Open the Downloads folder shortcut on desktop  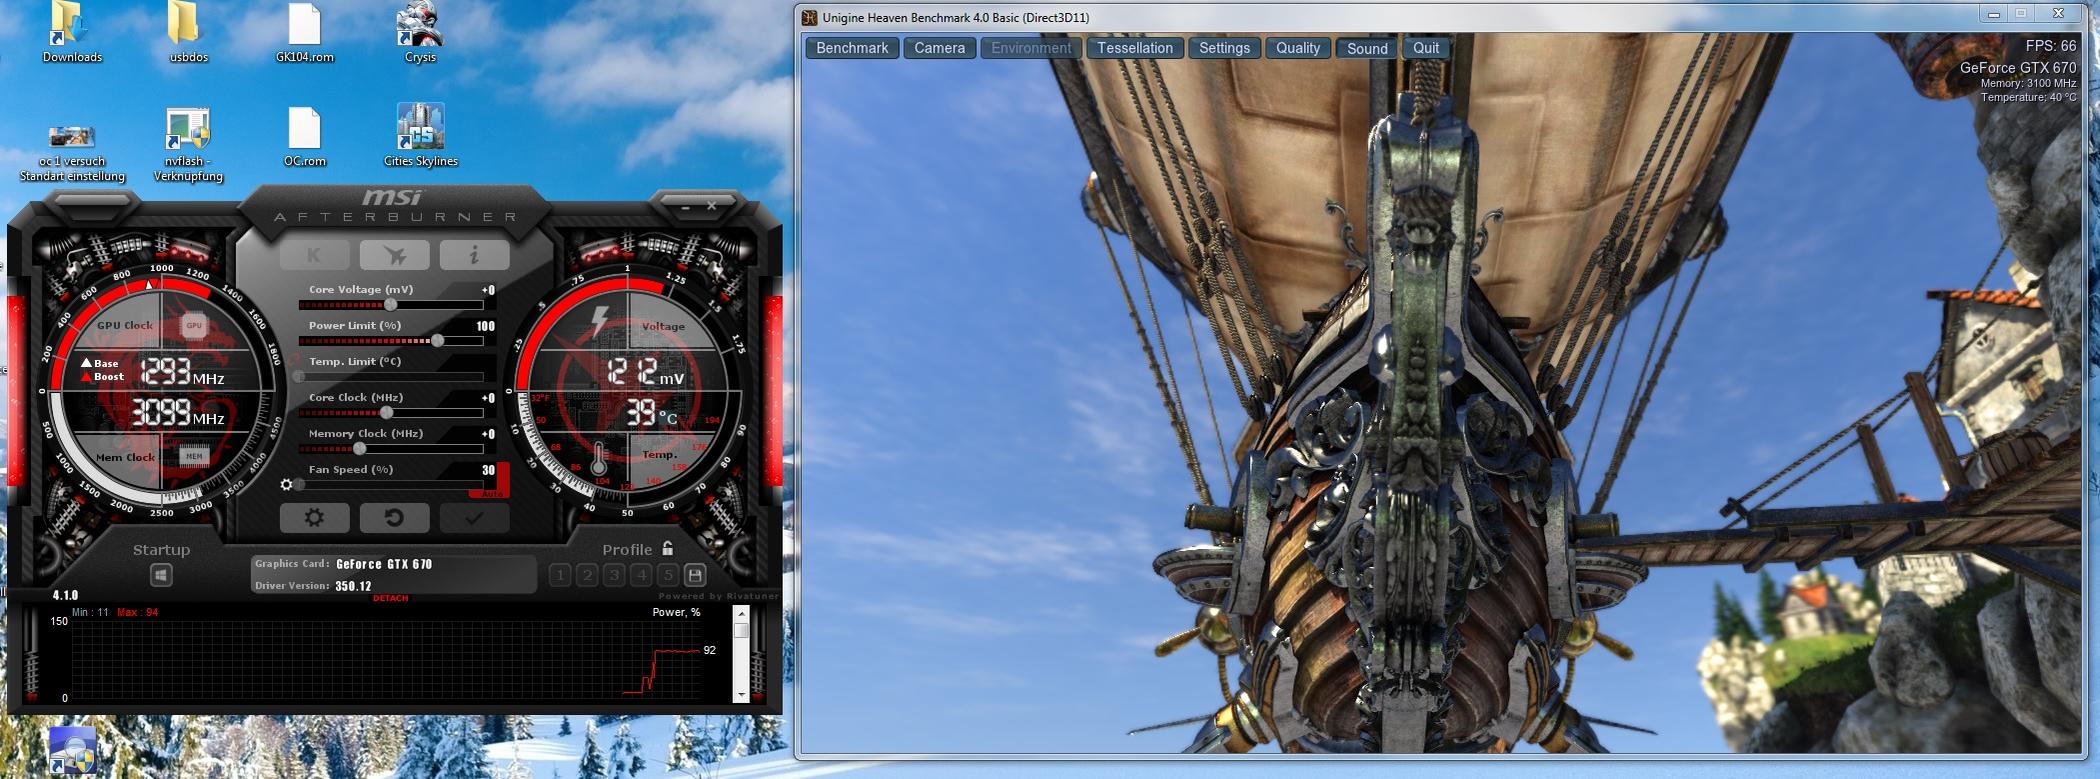pyautogui.click(x=71, y=33)
